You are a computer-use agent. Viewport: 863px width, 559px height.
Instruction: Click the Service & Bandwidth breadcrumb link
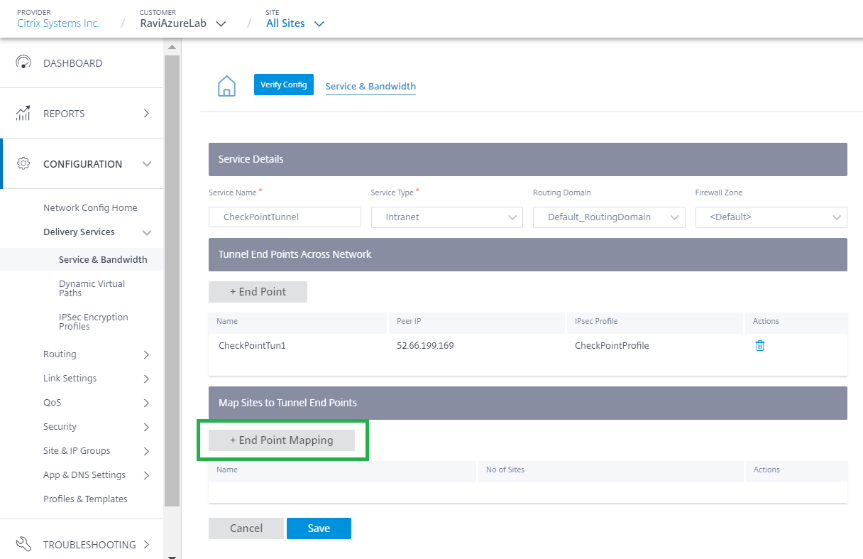coord(370,86)
